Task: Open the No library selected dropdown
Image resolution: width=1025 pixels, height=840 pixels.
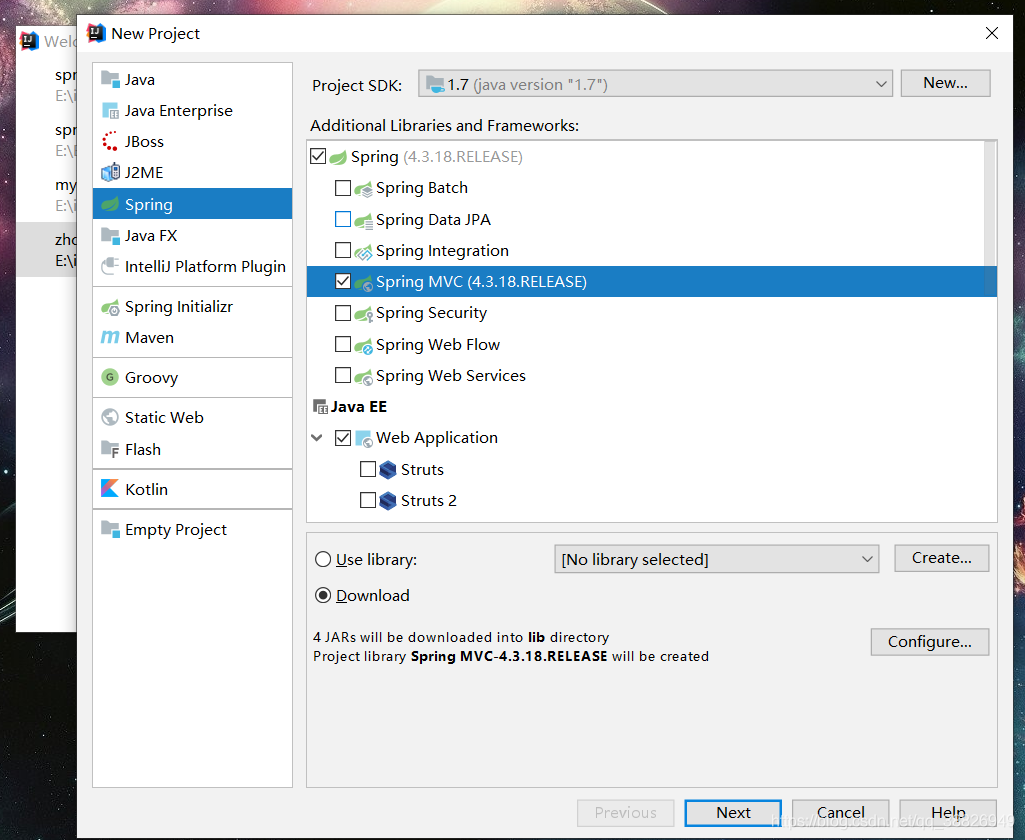Action: pos(716,559)
